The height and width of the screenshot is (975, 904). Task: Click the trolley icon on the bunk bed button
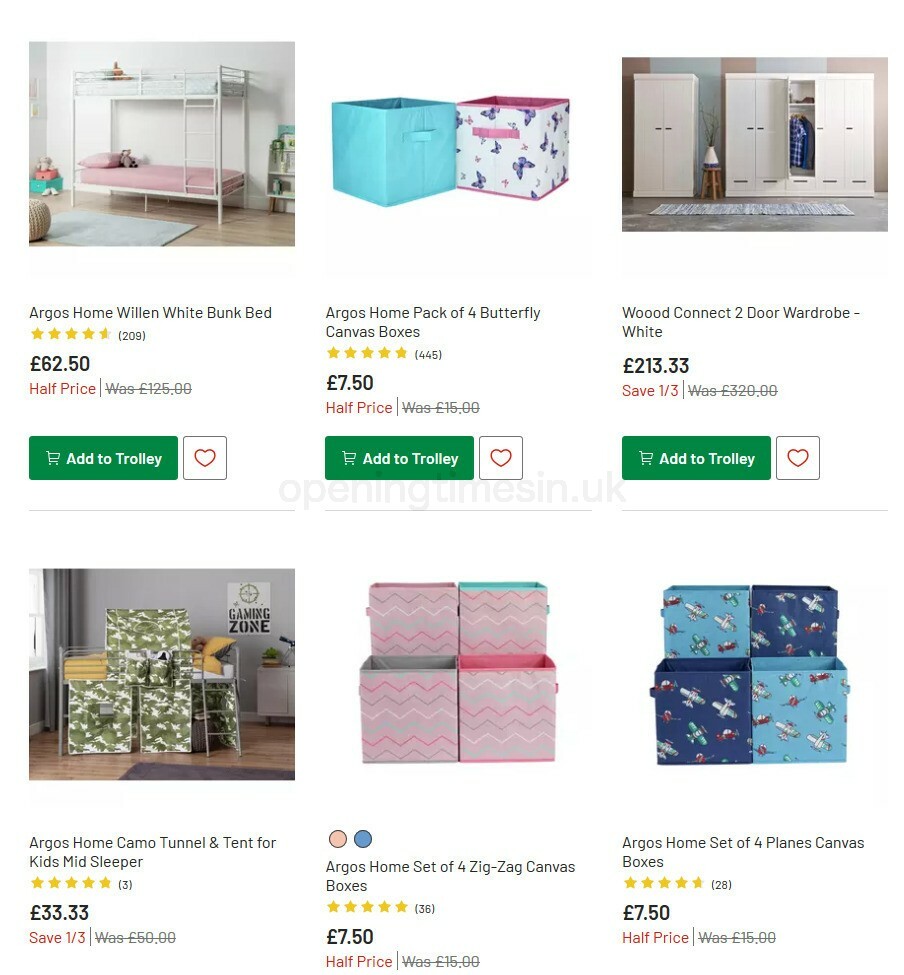click(52, 458)
